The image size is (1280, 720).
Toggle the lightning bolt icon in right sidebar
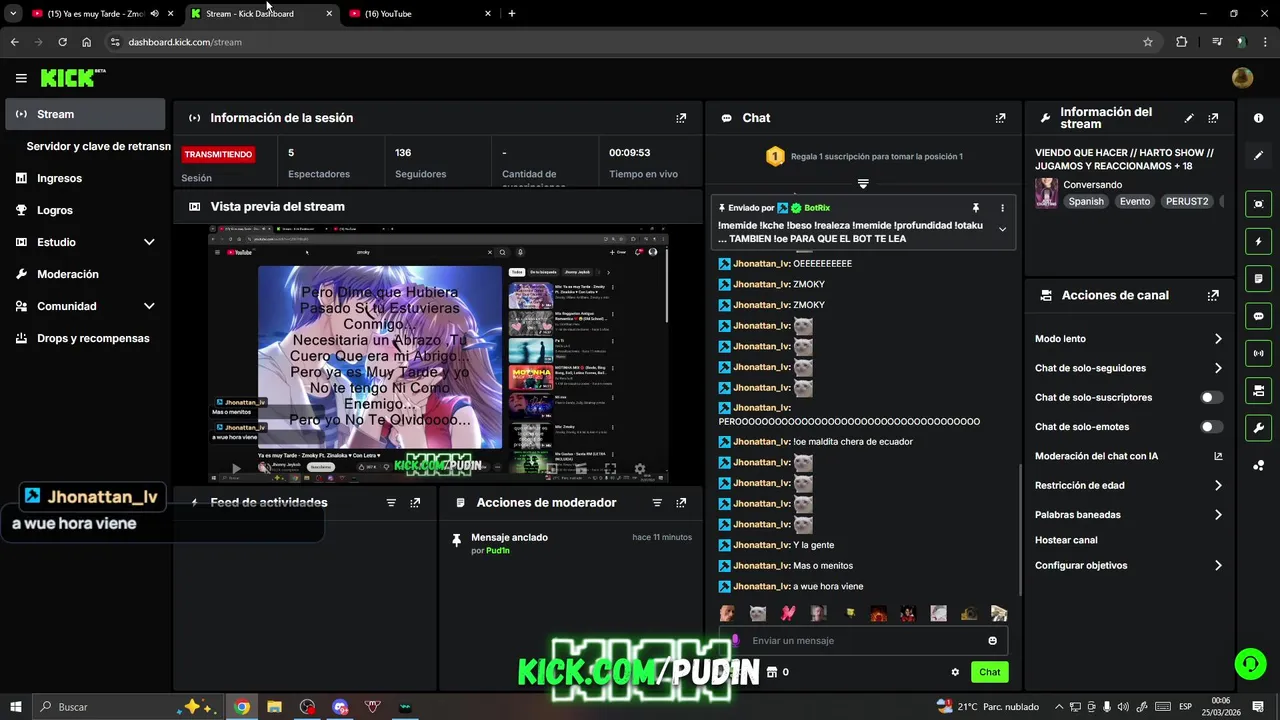(x=1258, y=241)
